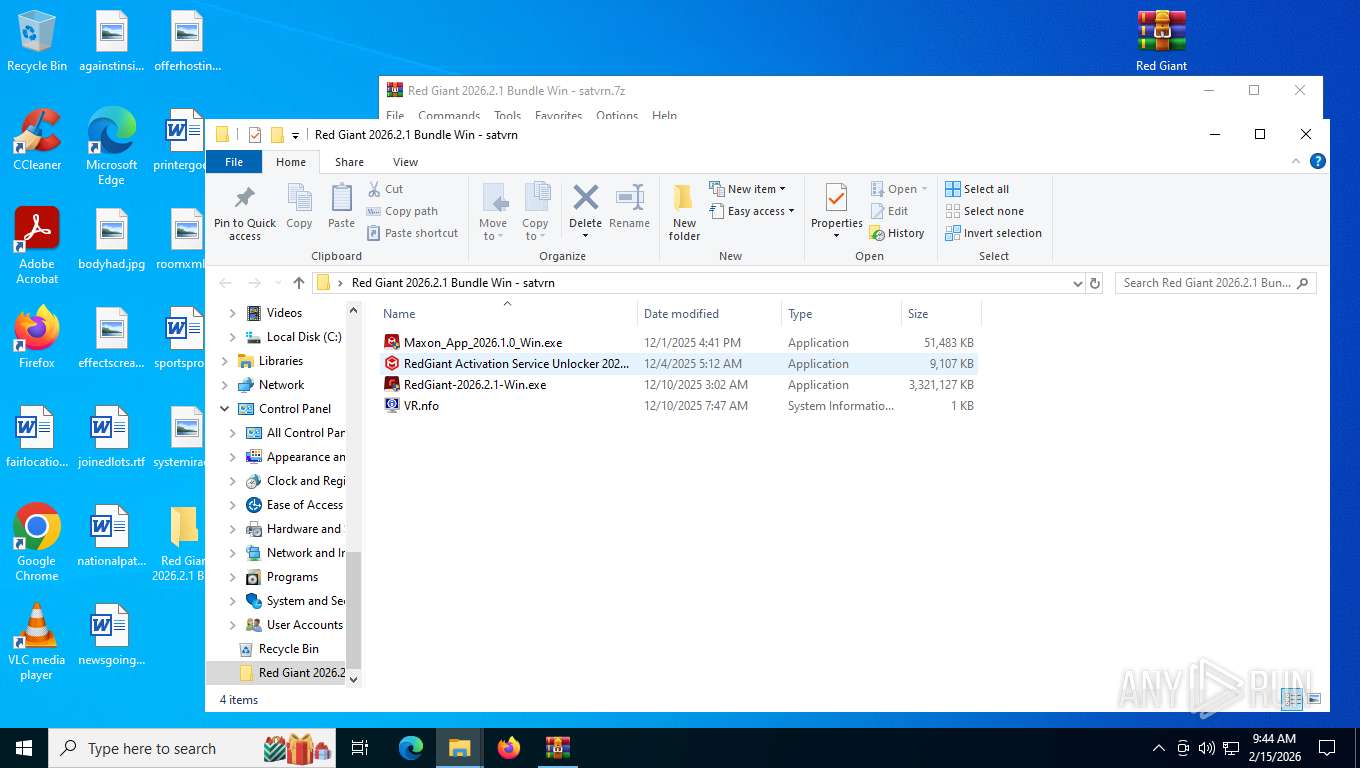This screenshot has height=768, width=1360.
Task: Click the Paste ribbon icon
Action: click(341, 197)
